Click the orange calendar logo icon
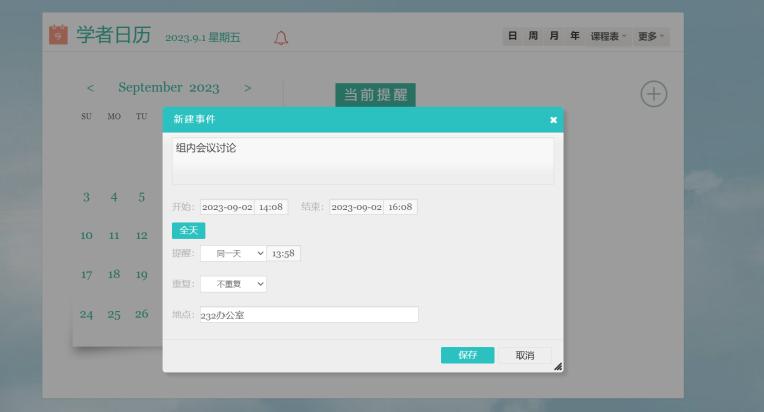The width and height of the screenshot is (764, 412). (59, 35)
